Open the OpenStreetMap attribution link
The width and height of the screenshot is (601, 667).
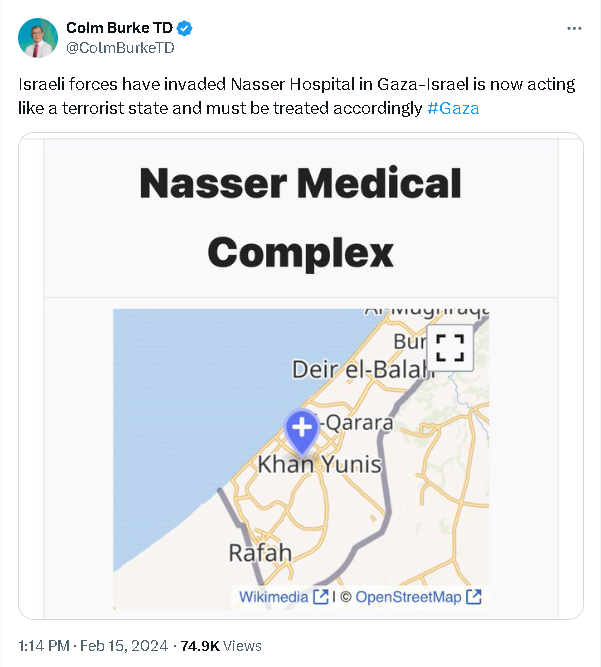[x=408, y=597]
